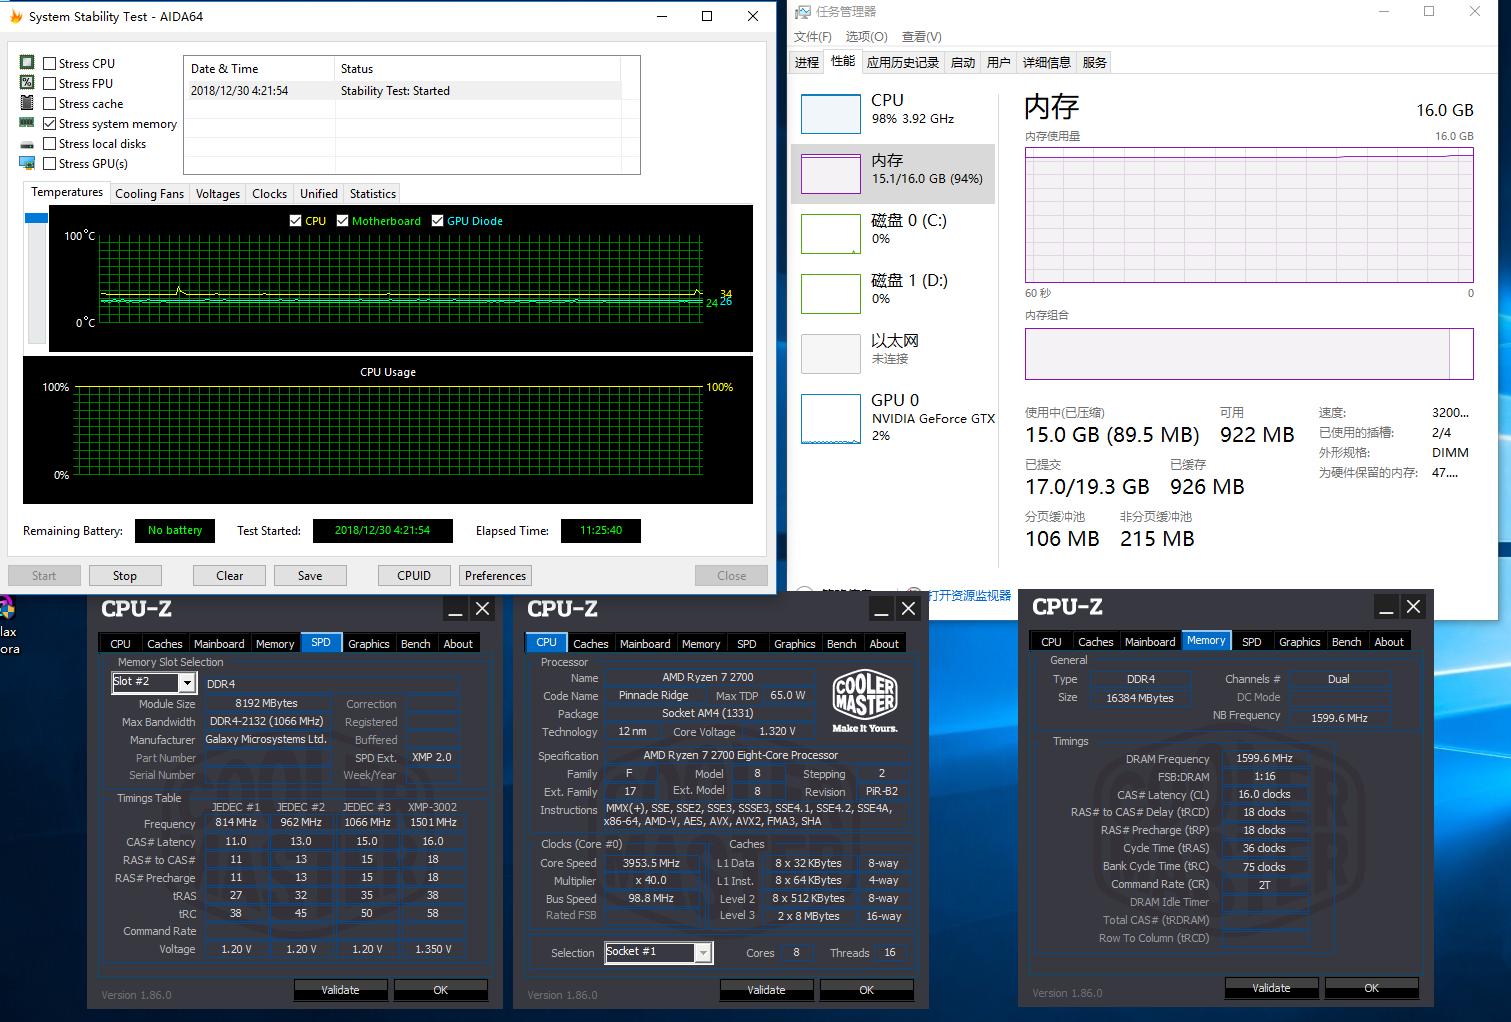This screenshot has width=1511, height=1022.
Task: Switch to the Bench tab in CPU-Z
Action: (x=1346, y=641)
